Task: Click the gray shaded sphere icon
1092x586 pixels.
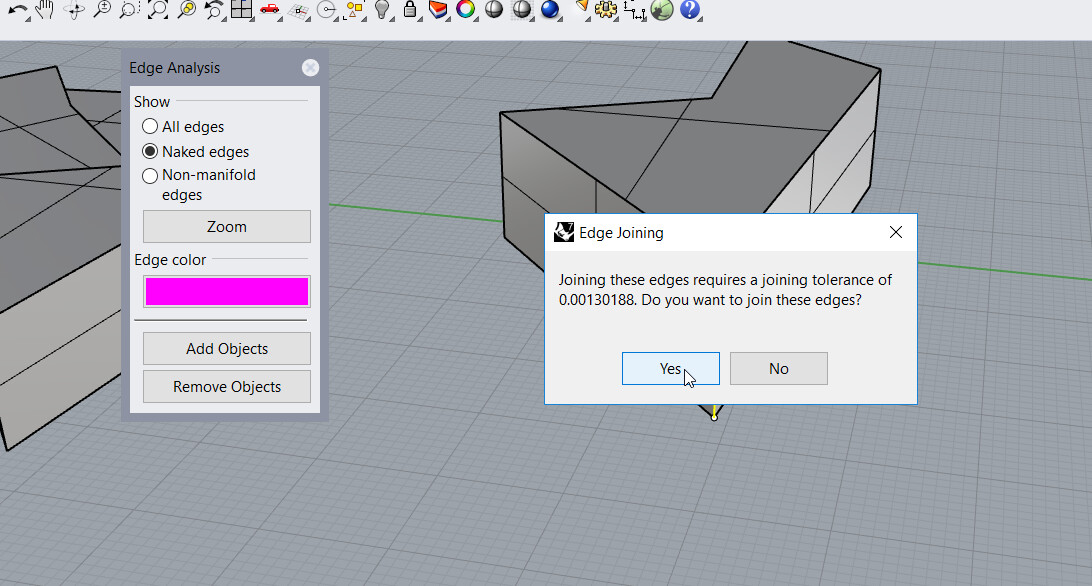Action: pos(494,9)
